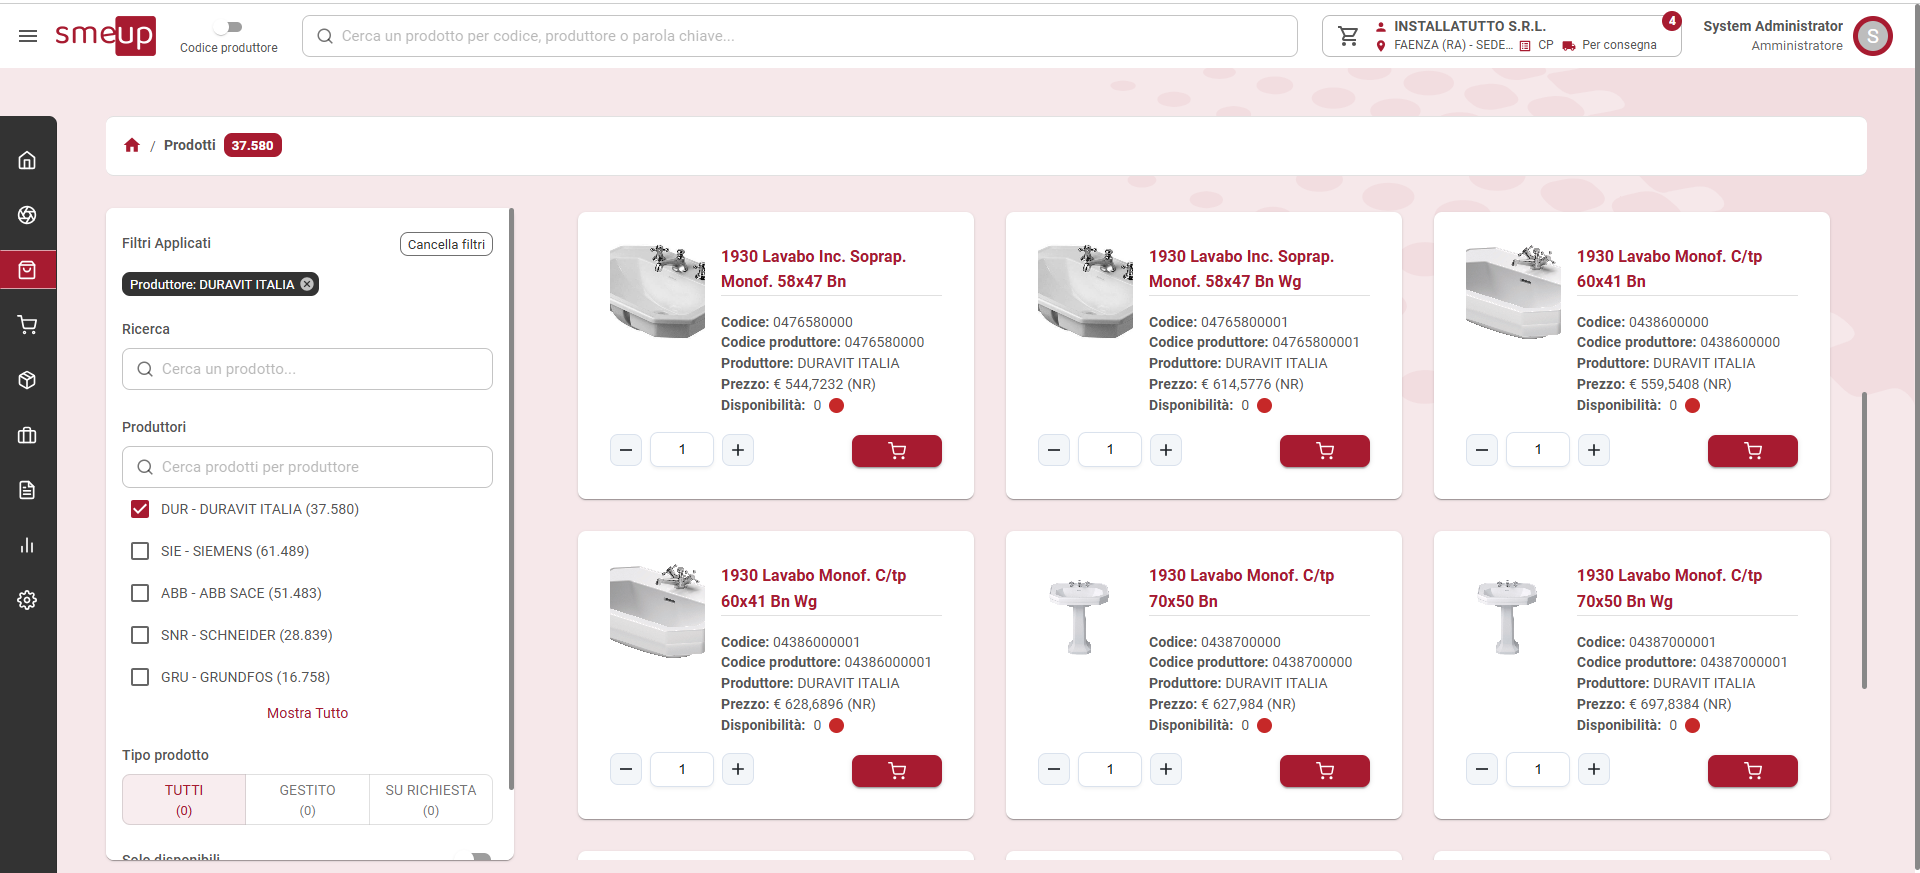Open the documents sidebar item
This screenshot has width=1920, height=873.
27,490
